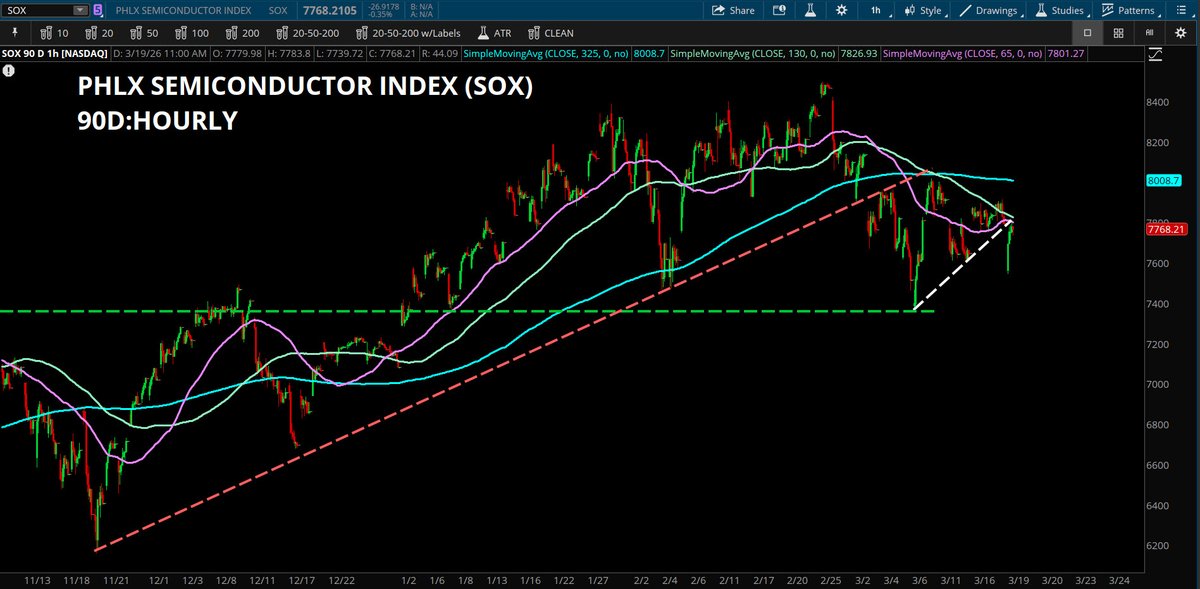Click the purple linked-symbol 5 icon
The image size is (1200, 589).
pyautogui.click(x=96, y=10)
